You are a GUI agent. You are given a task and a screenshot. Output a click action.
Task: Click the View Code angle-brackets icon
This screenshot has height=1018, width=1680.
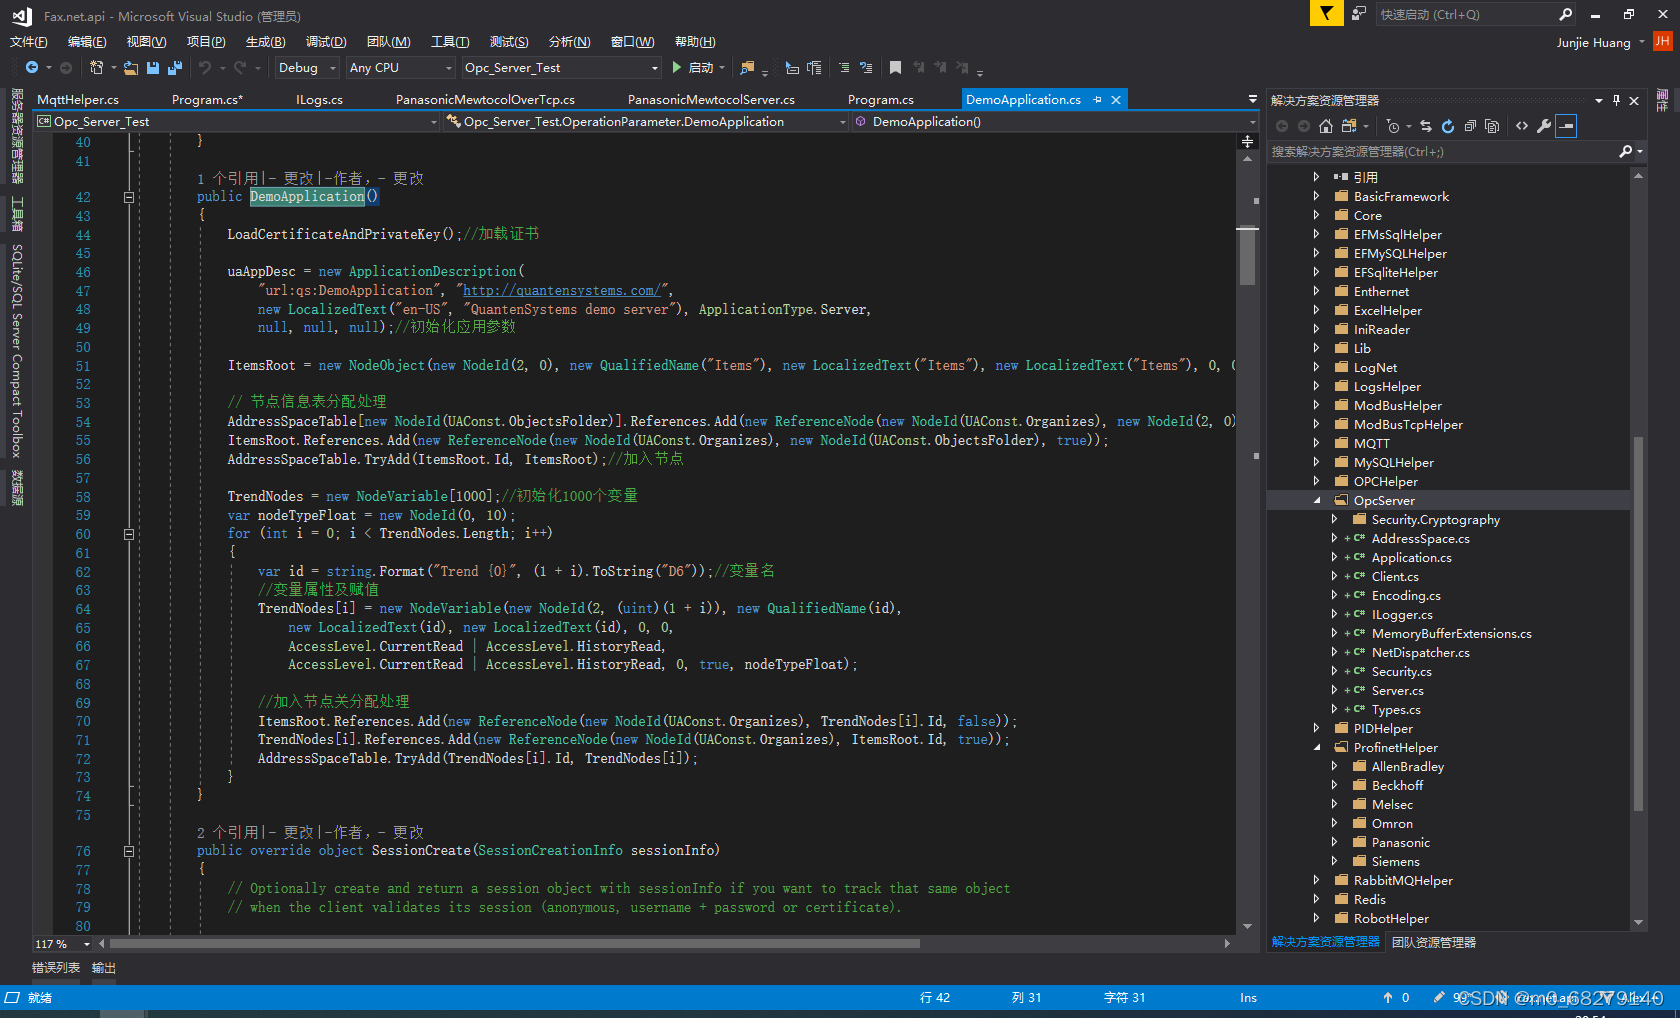1522,126
